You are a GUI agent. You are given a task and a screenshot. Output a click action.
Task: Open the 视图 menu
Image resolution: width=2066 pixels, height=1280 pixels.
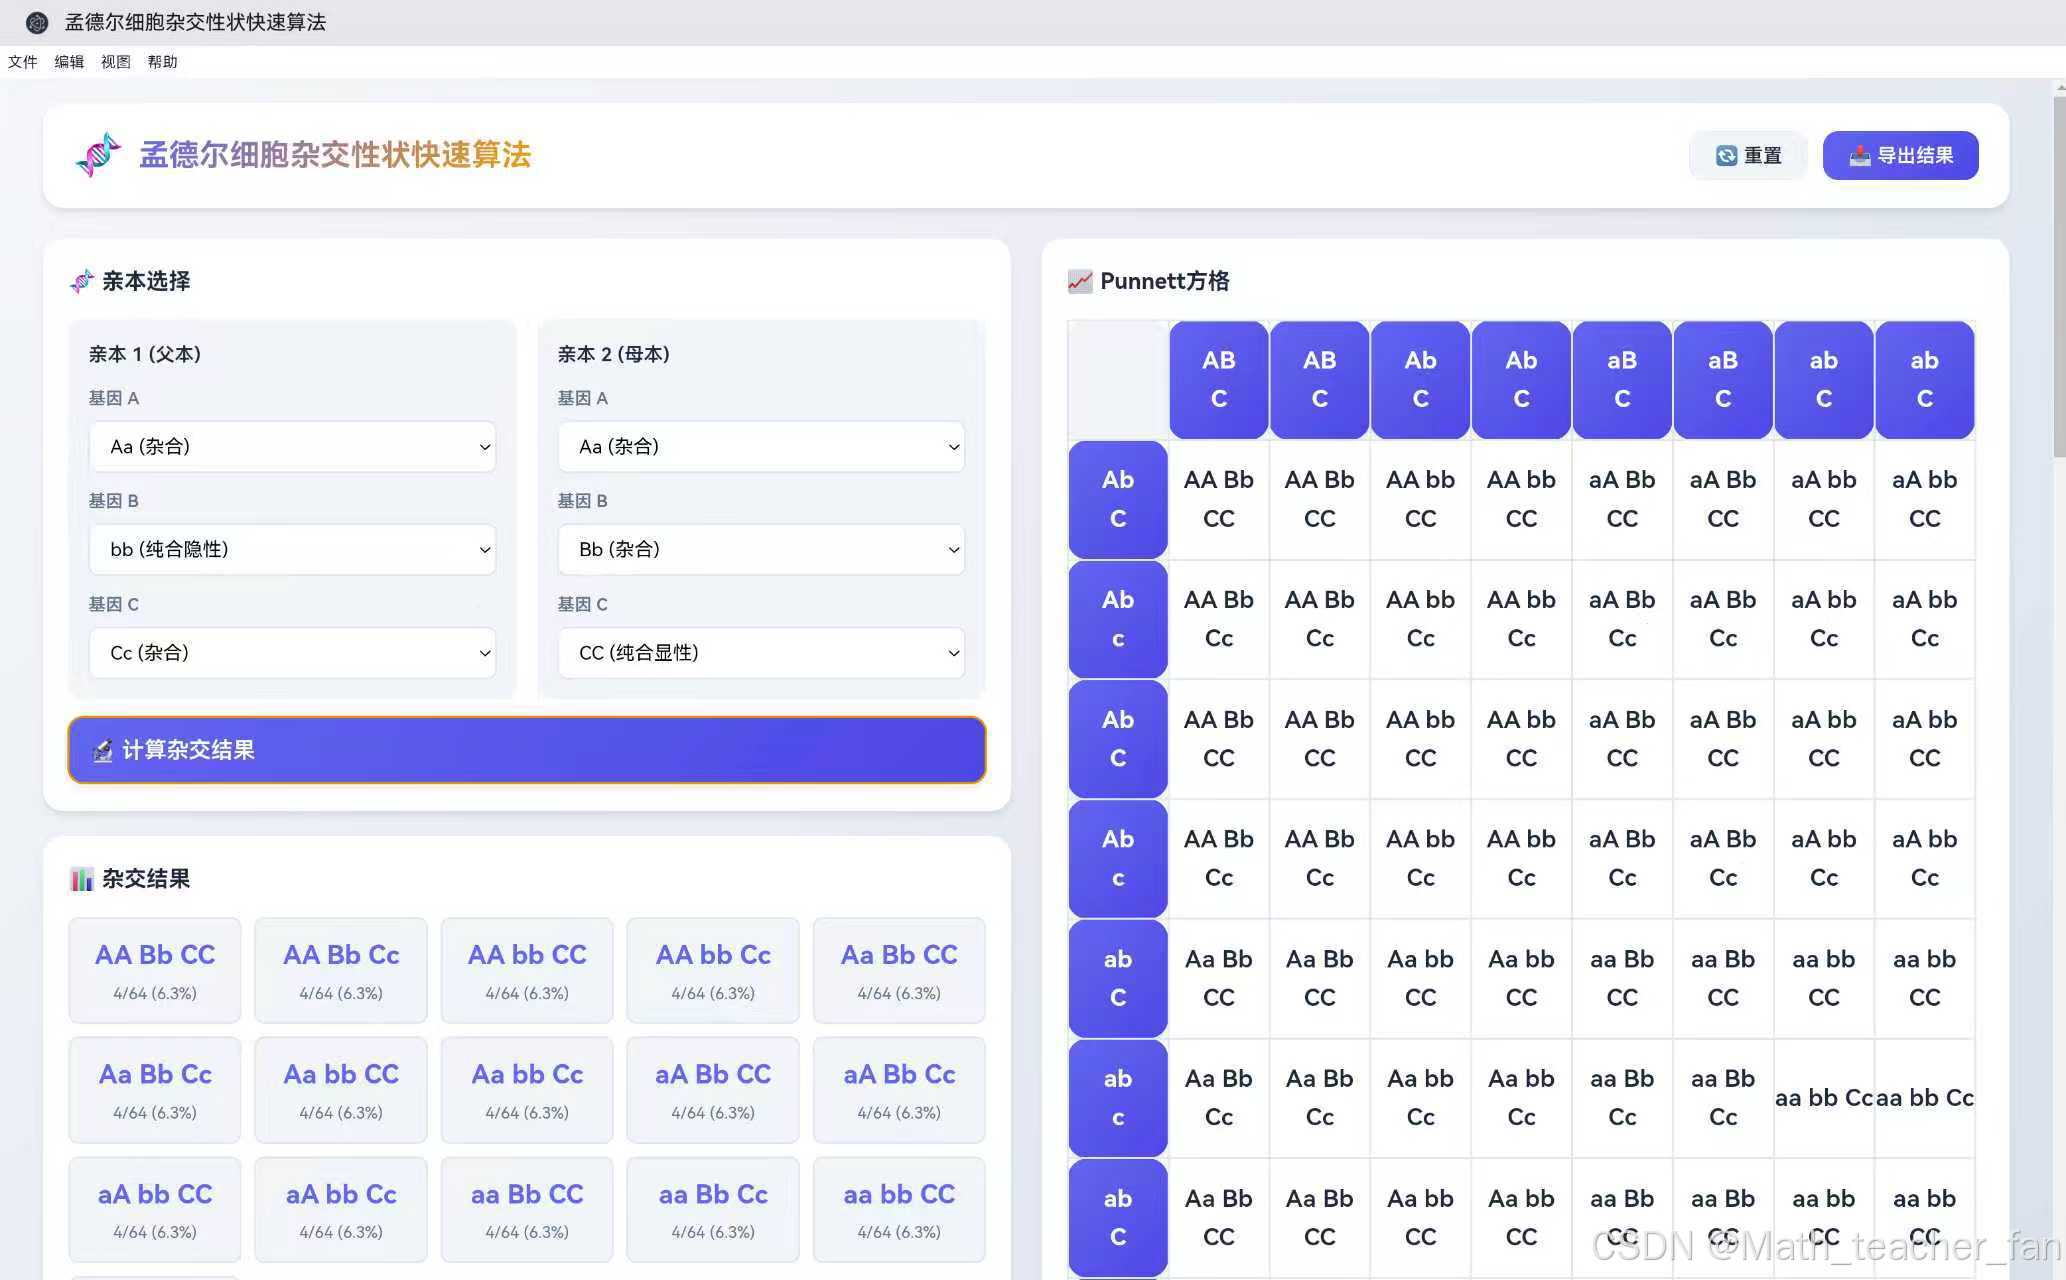(x=116, y=62)
